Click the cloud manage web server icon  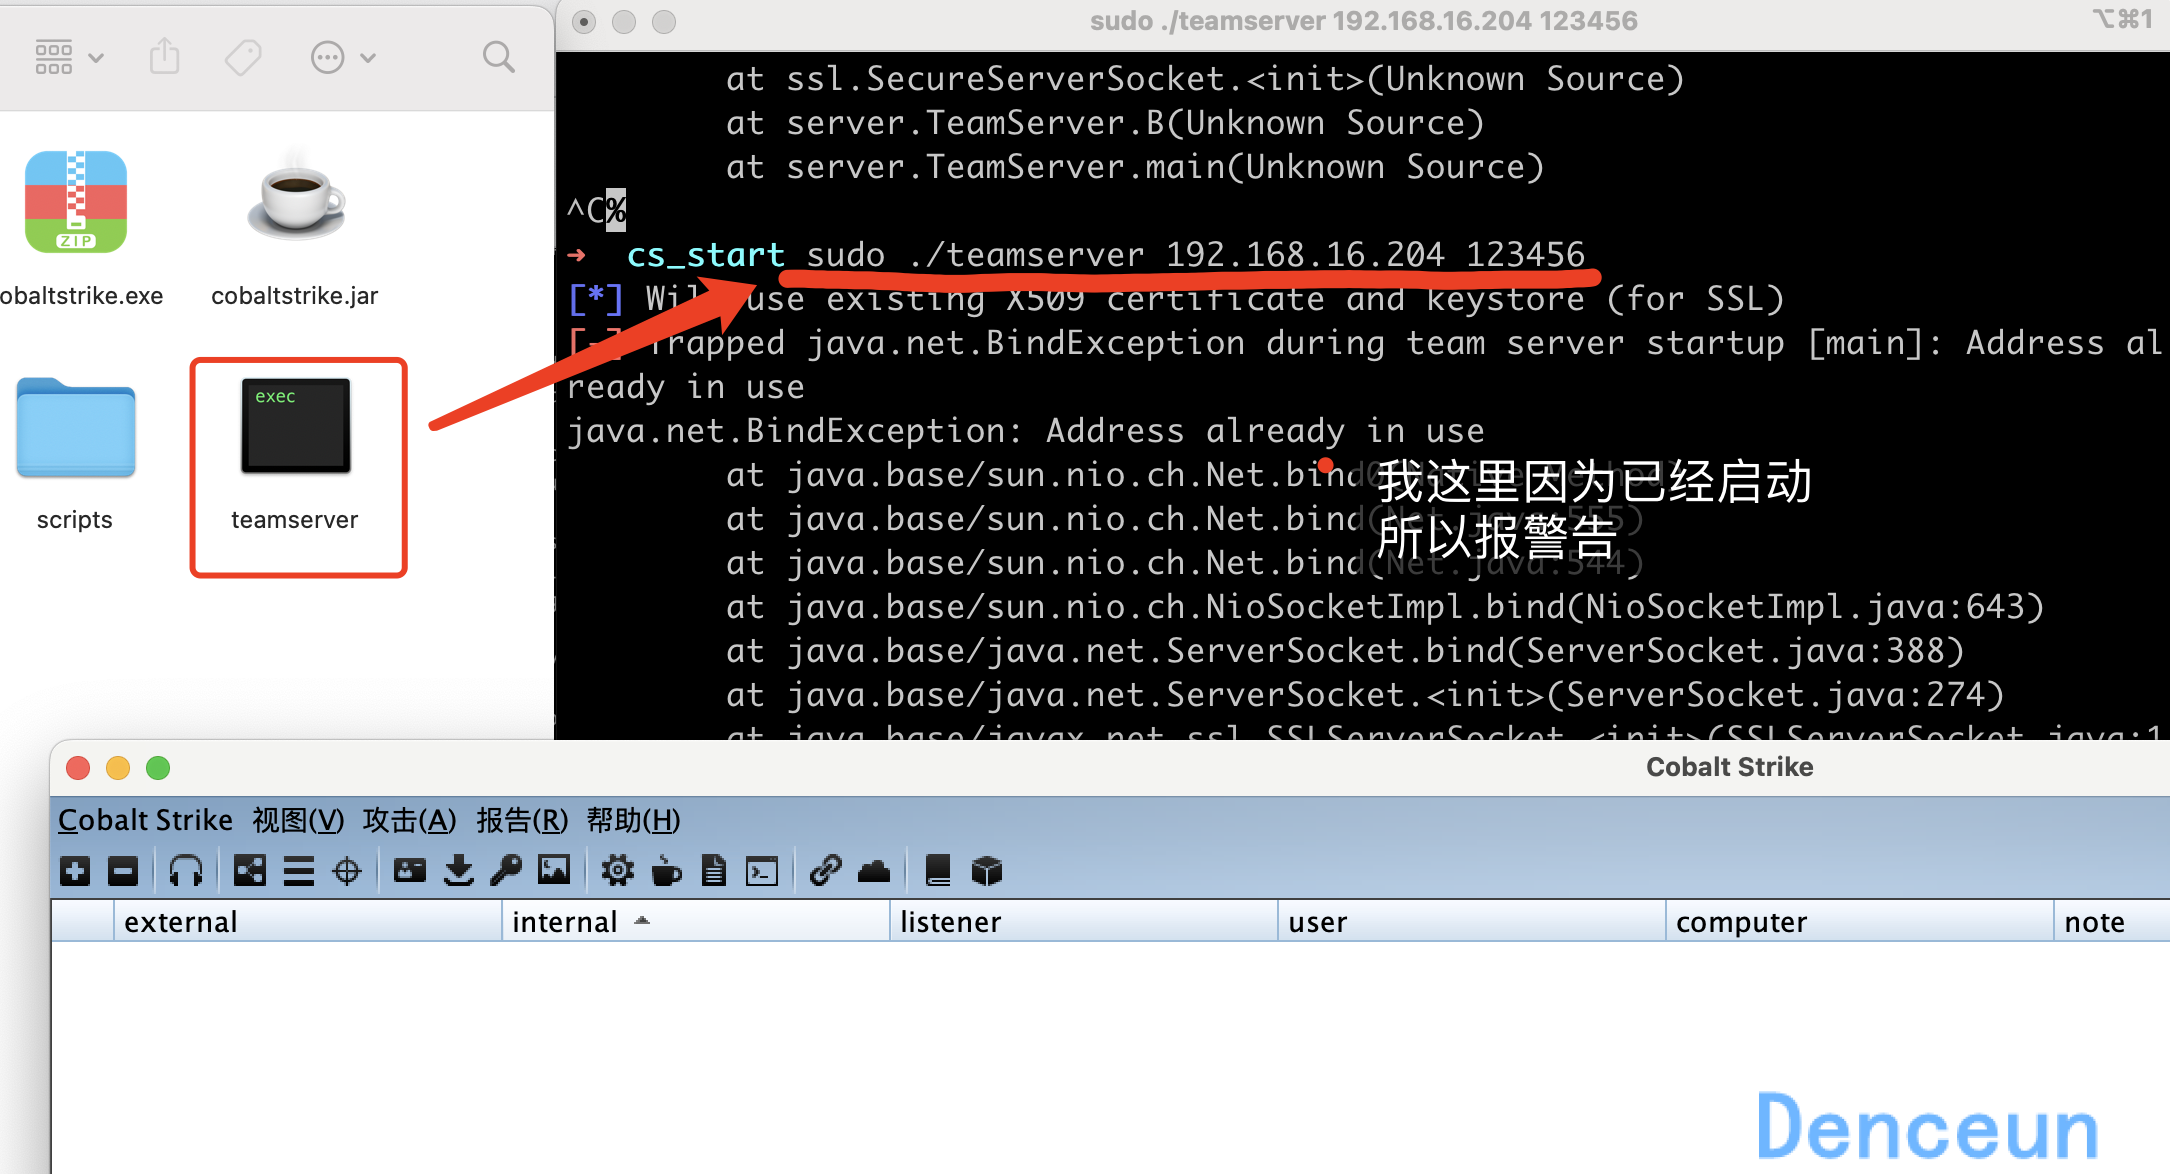[874, 871]
